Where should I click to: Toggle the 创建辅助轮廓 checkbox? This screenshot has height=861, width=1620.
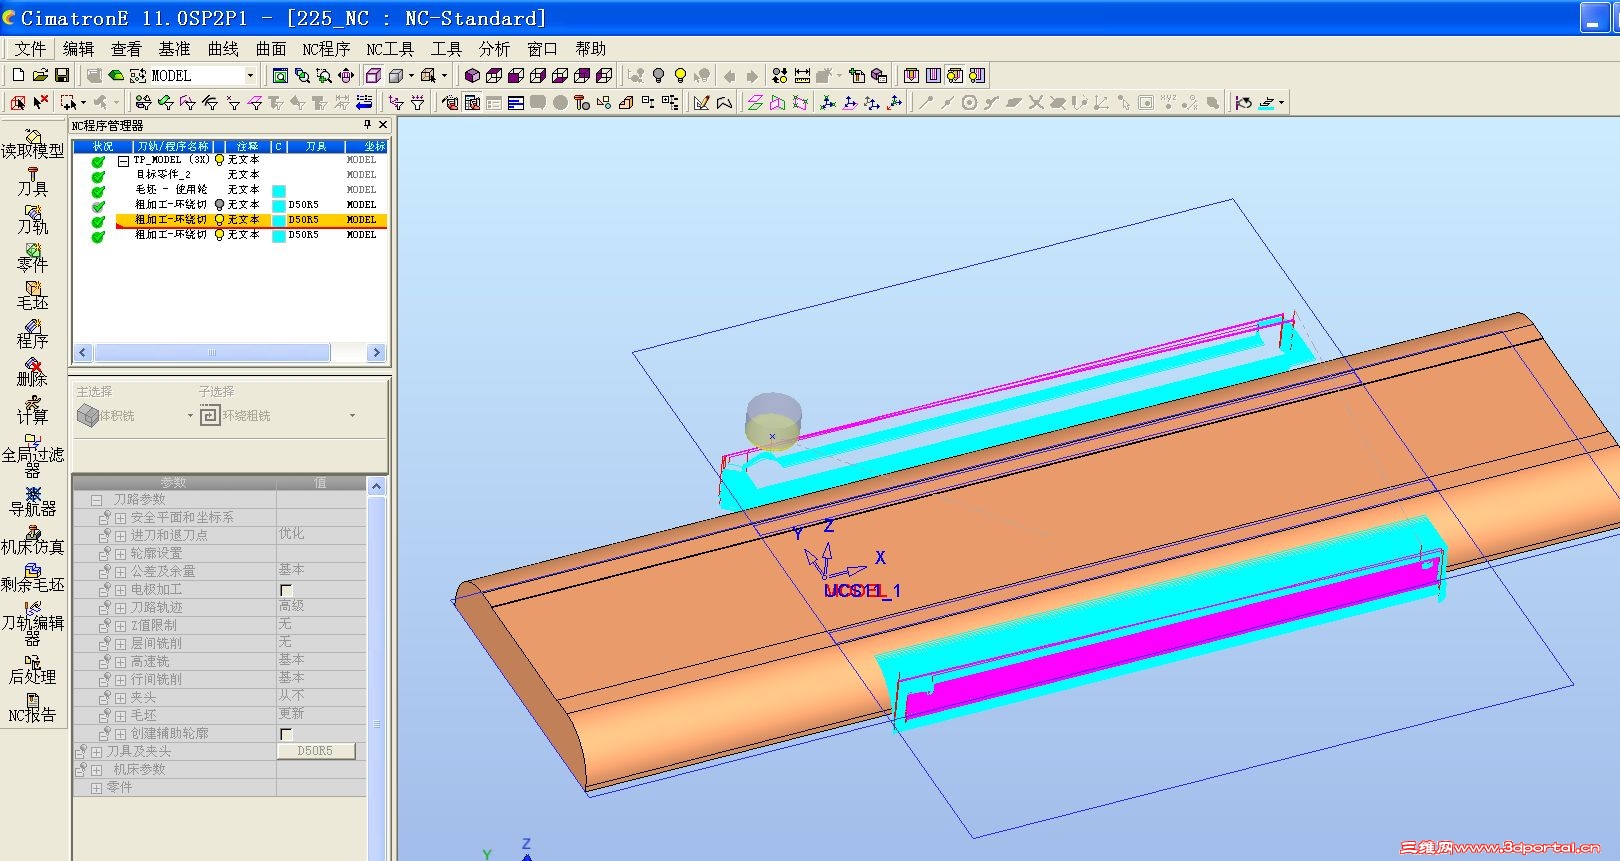286,734
